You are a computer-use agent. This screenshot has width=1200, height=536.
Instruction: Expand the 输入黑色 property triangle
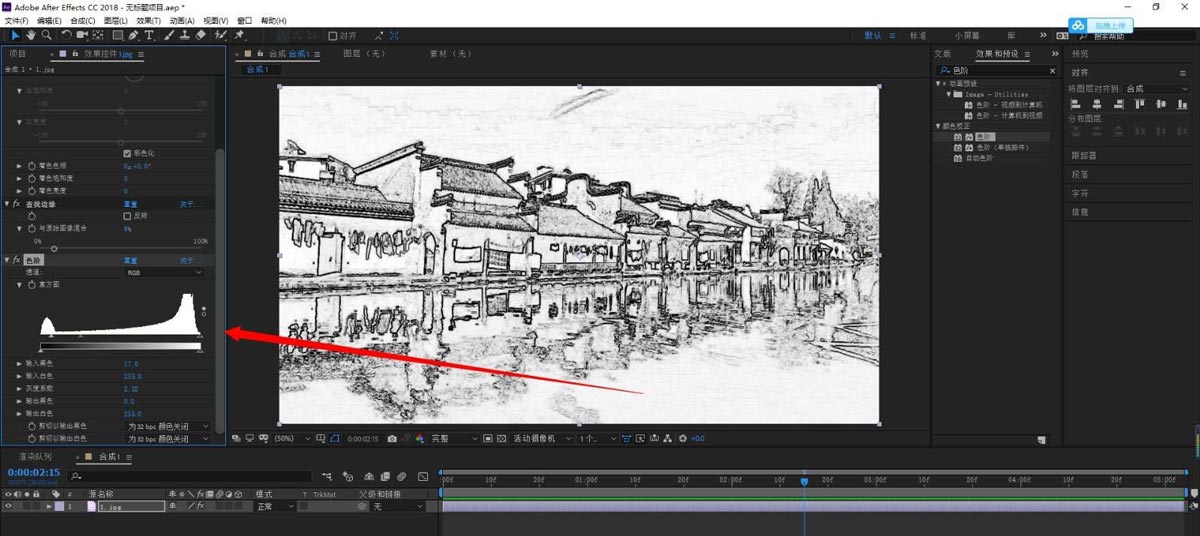point(19,364)
